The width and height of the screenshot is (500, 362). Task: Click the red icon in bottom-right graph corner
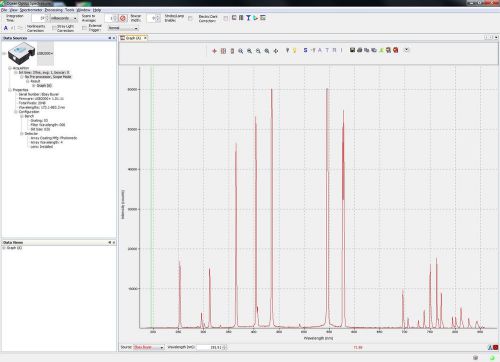(x=495, y=348)
